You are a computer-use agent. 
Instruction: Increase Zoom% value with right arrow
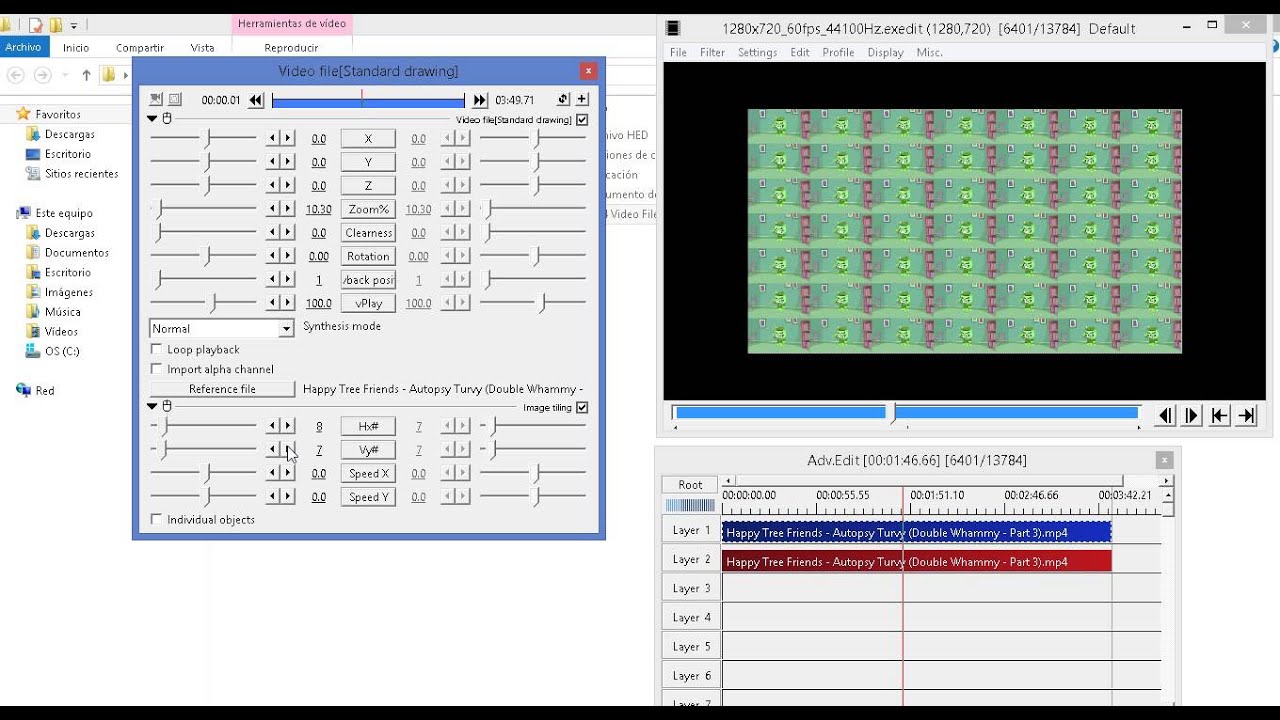click(288, 209)
